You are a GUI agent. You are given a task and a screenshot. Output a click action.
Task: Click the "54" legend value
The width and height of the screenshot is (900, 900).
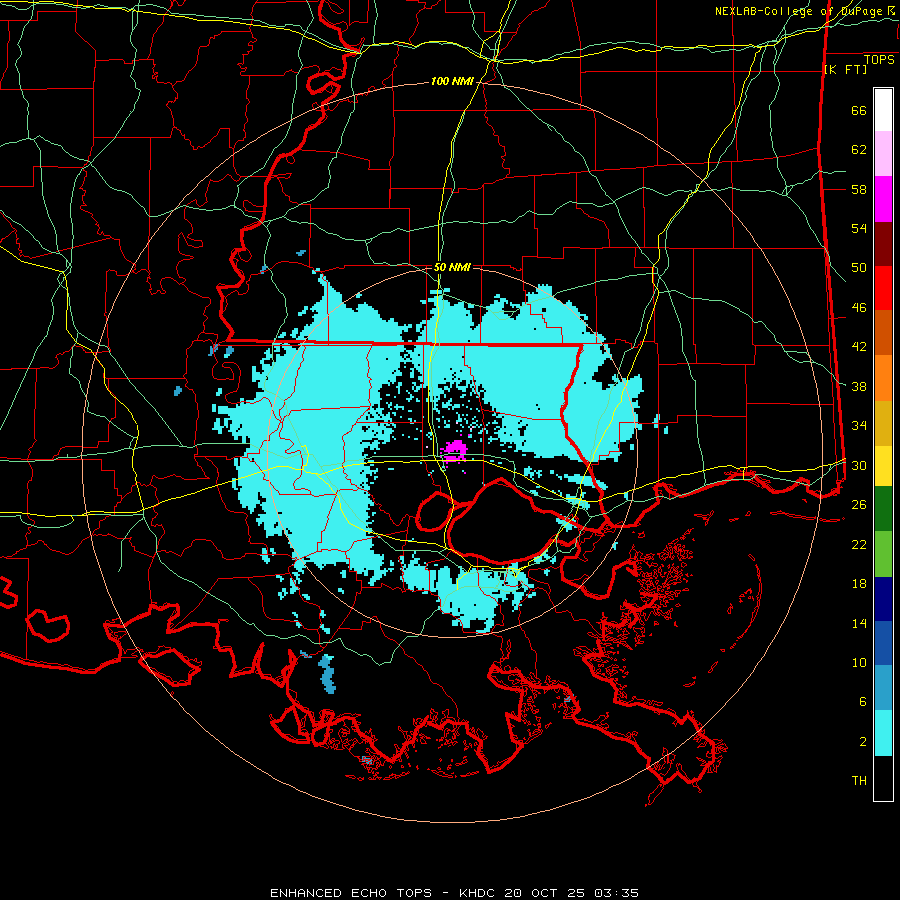click(859, 228)
